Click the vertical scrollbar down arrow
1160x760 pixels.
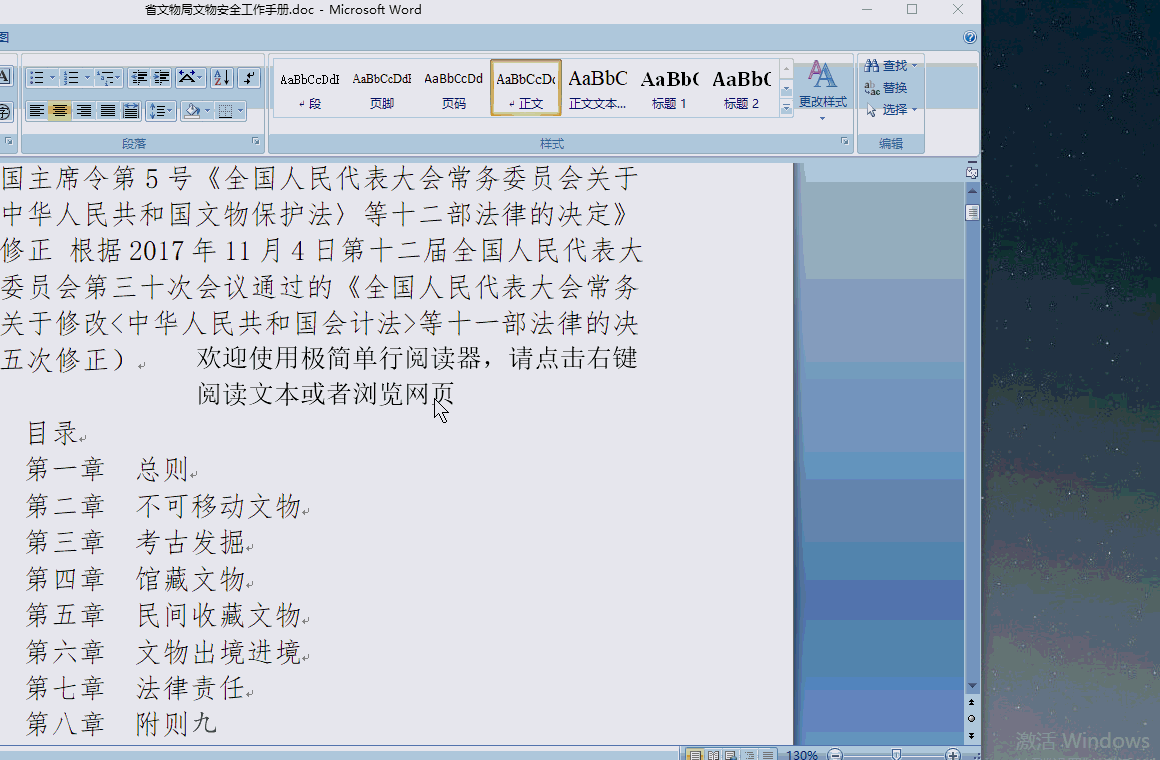pyautogui.click(x=972, y=686)
